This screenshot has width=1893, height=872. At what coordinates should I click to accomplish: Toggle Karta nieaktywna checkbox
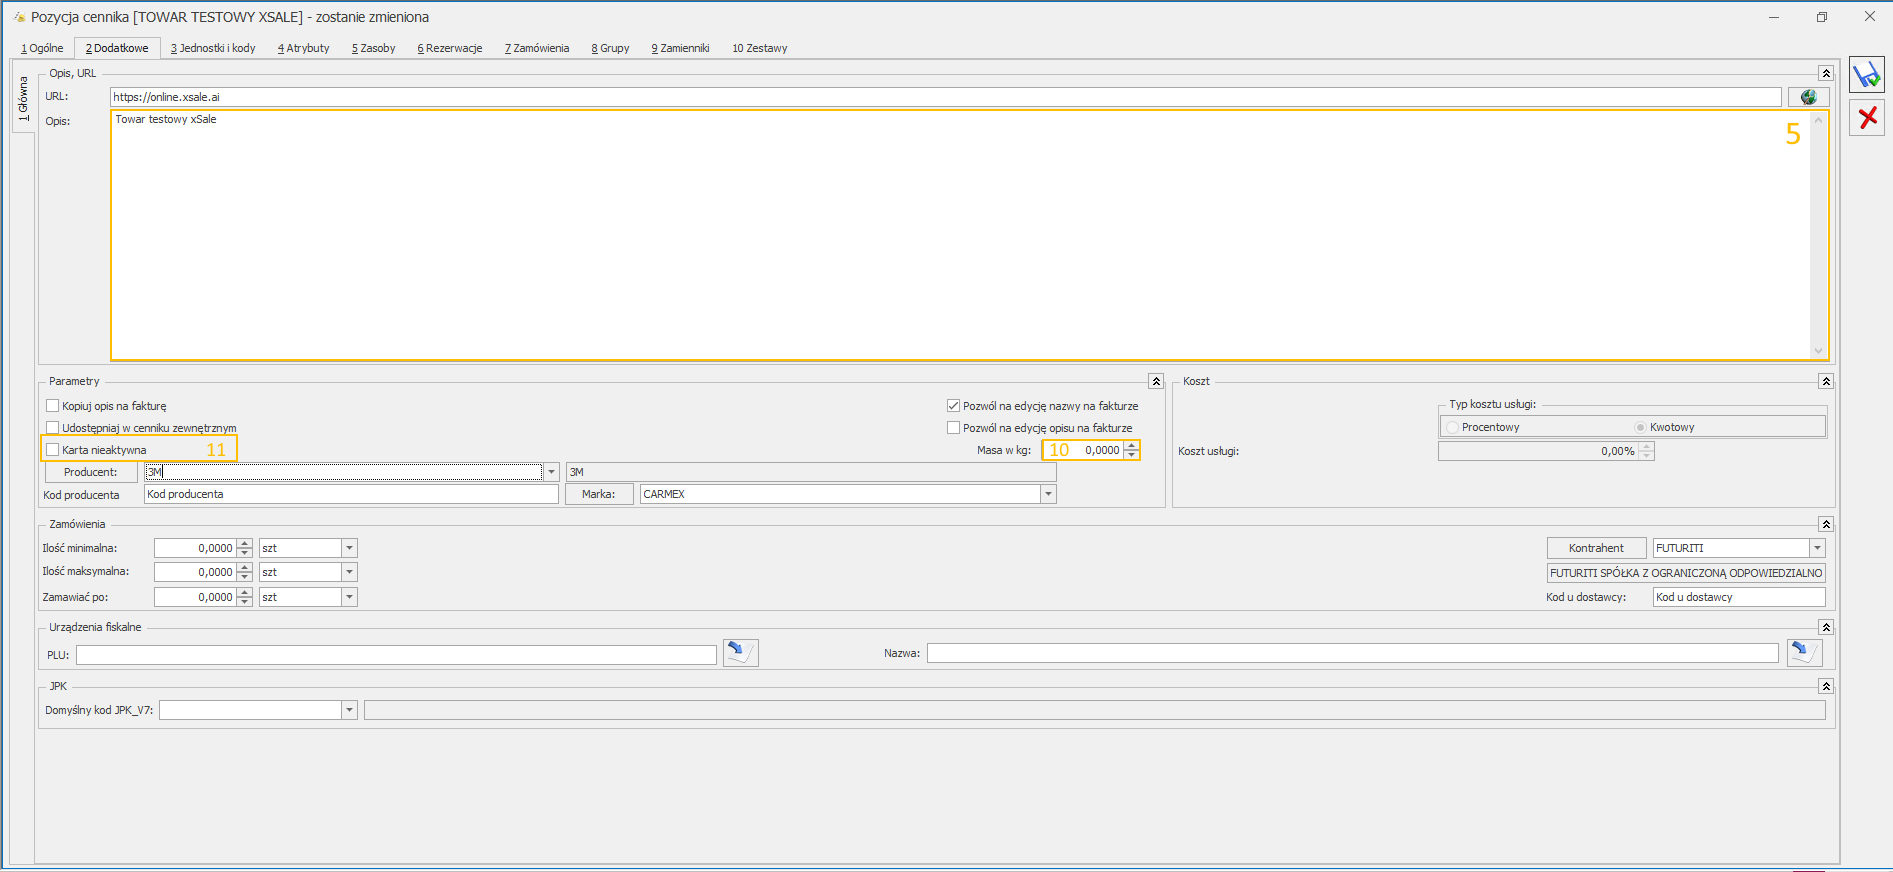pyautogui.click(x=53, y=450)
